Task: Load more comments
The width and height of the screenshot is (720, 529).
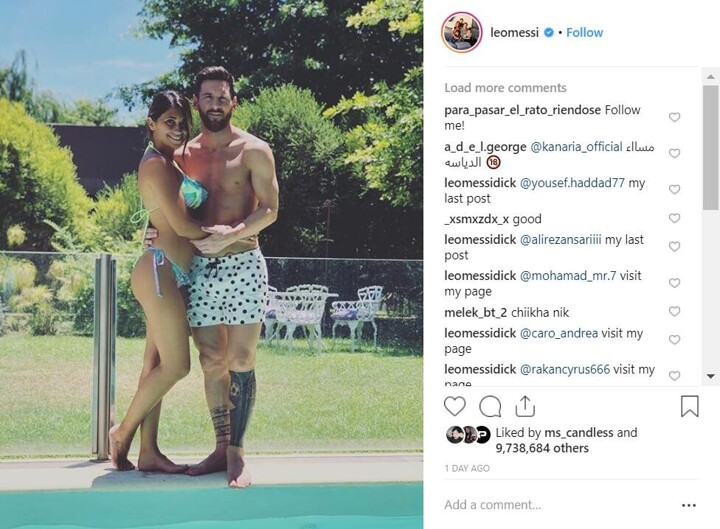Action: (505, 88)
